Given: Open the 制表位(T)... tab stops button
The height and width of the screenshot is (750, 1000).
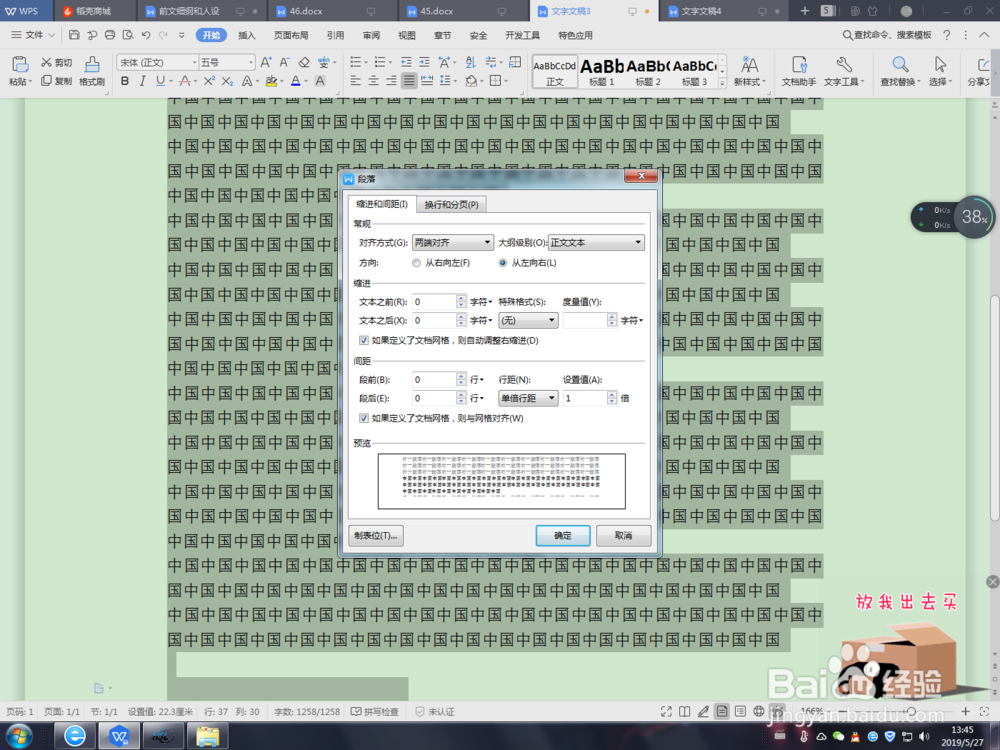Looking at the screenshot, I should (x=376, y=536).
